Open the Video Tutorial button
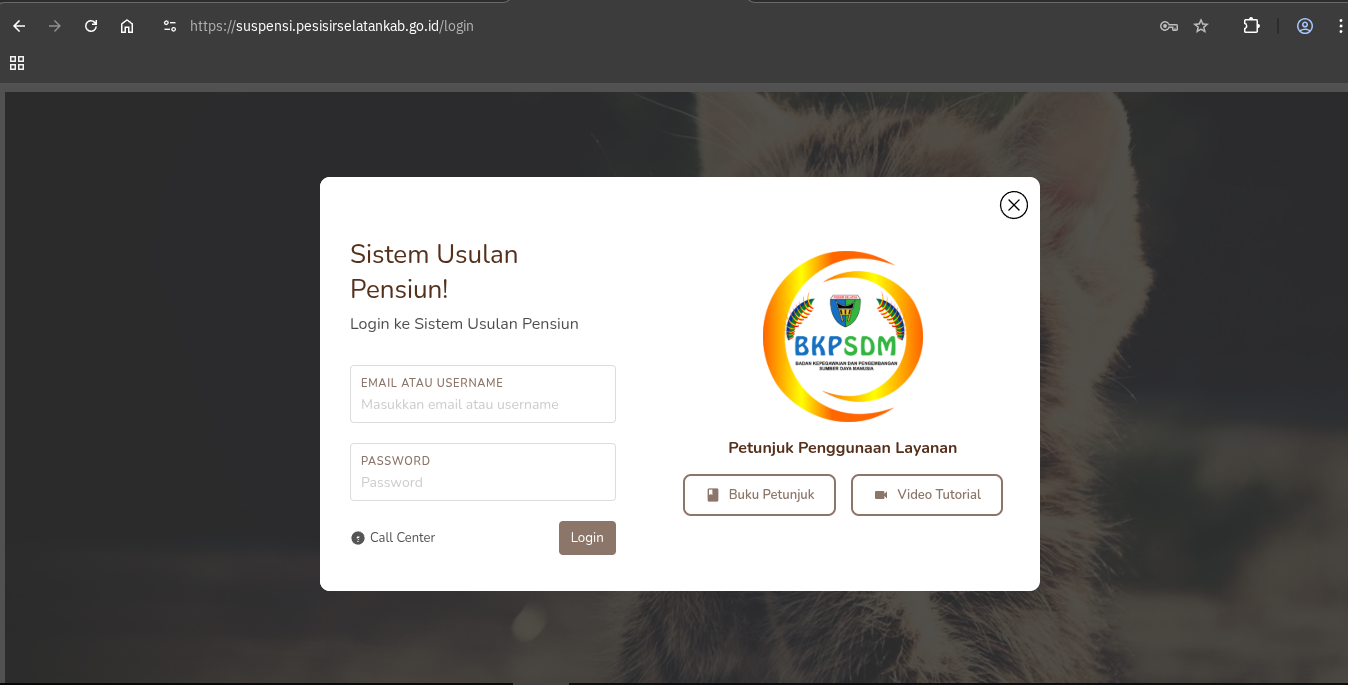The width and height of the screenshot is (1348, 685). (x=927, y=495)
